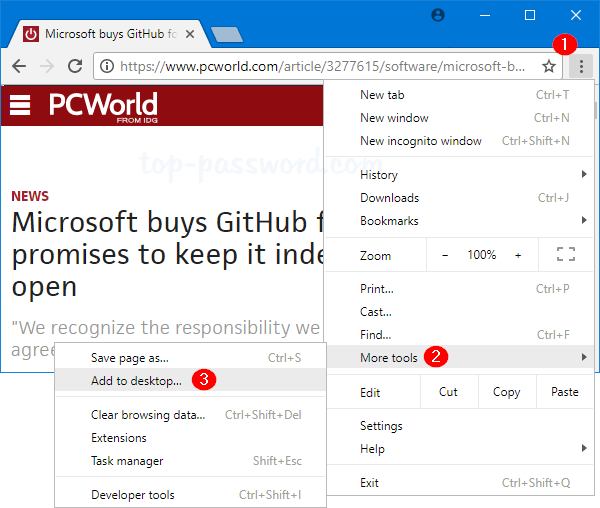Click the forward navigation arrow

[47, 66]
